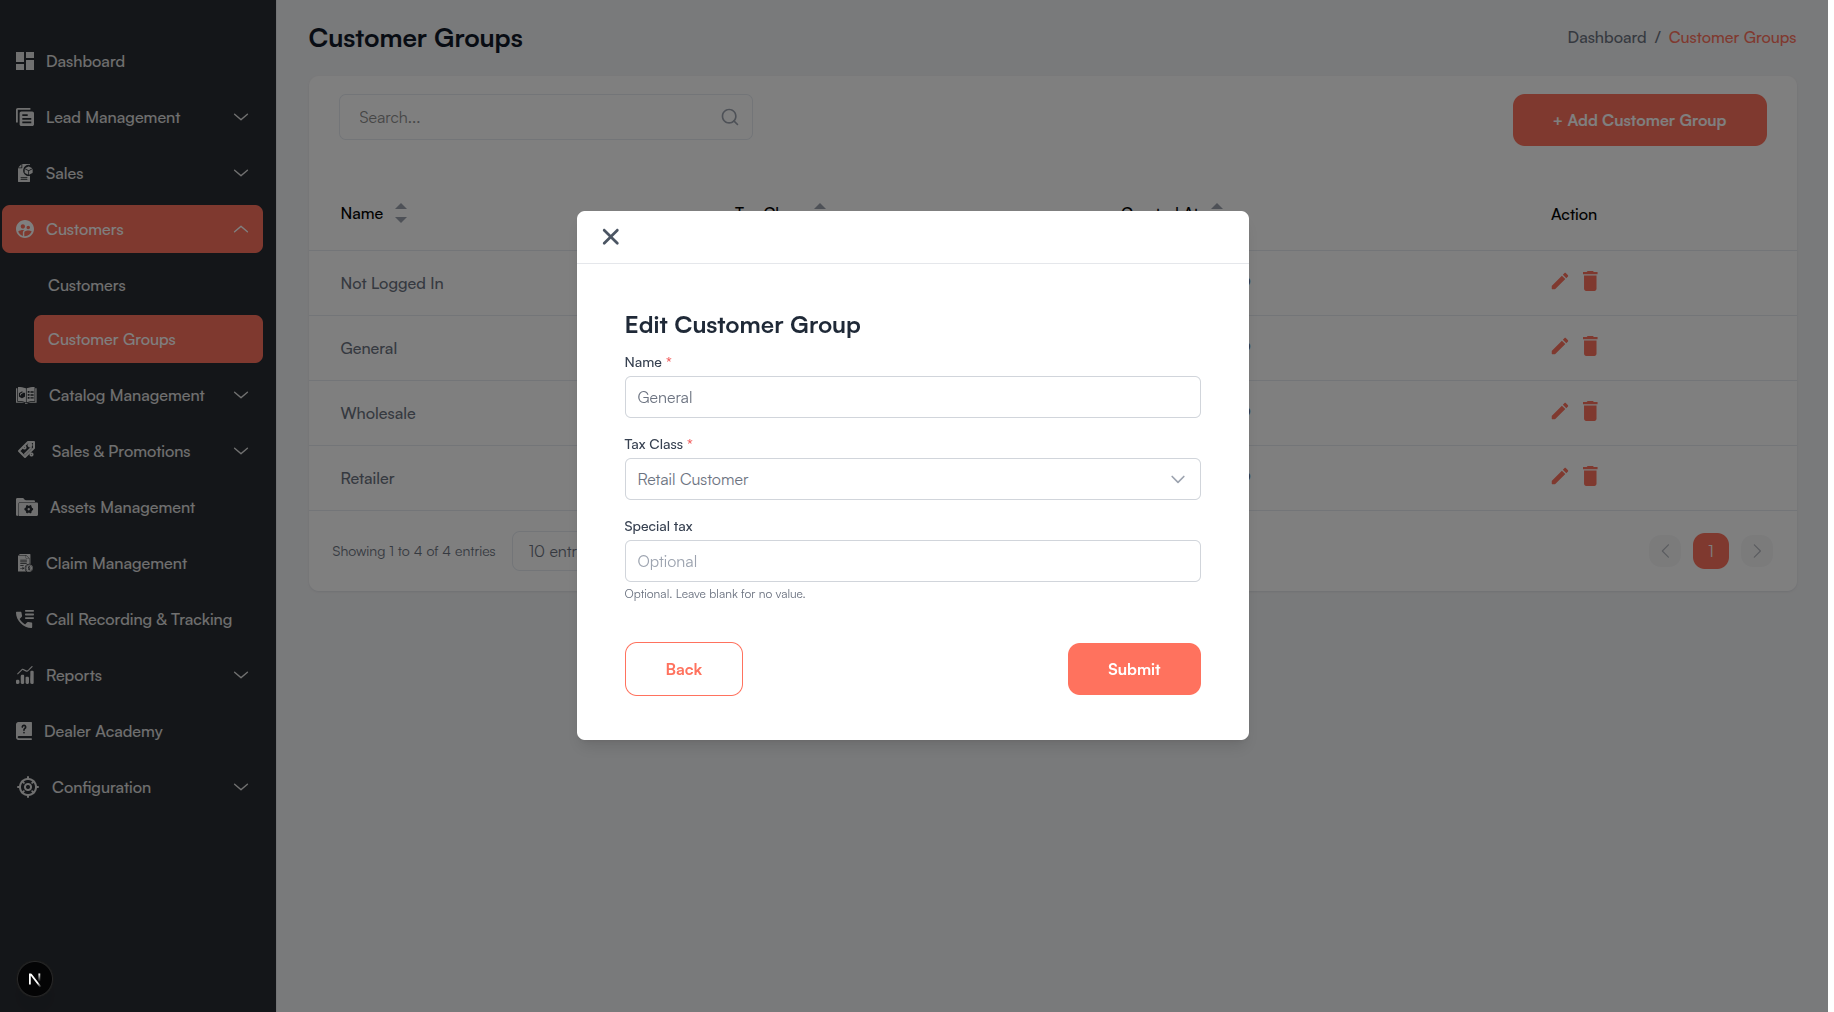Click the Sales & Promotions tag icon
The width and height of the screenshot is (1834, 1012).
point(27,451)
